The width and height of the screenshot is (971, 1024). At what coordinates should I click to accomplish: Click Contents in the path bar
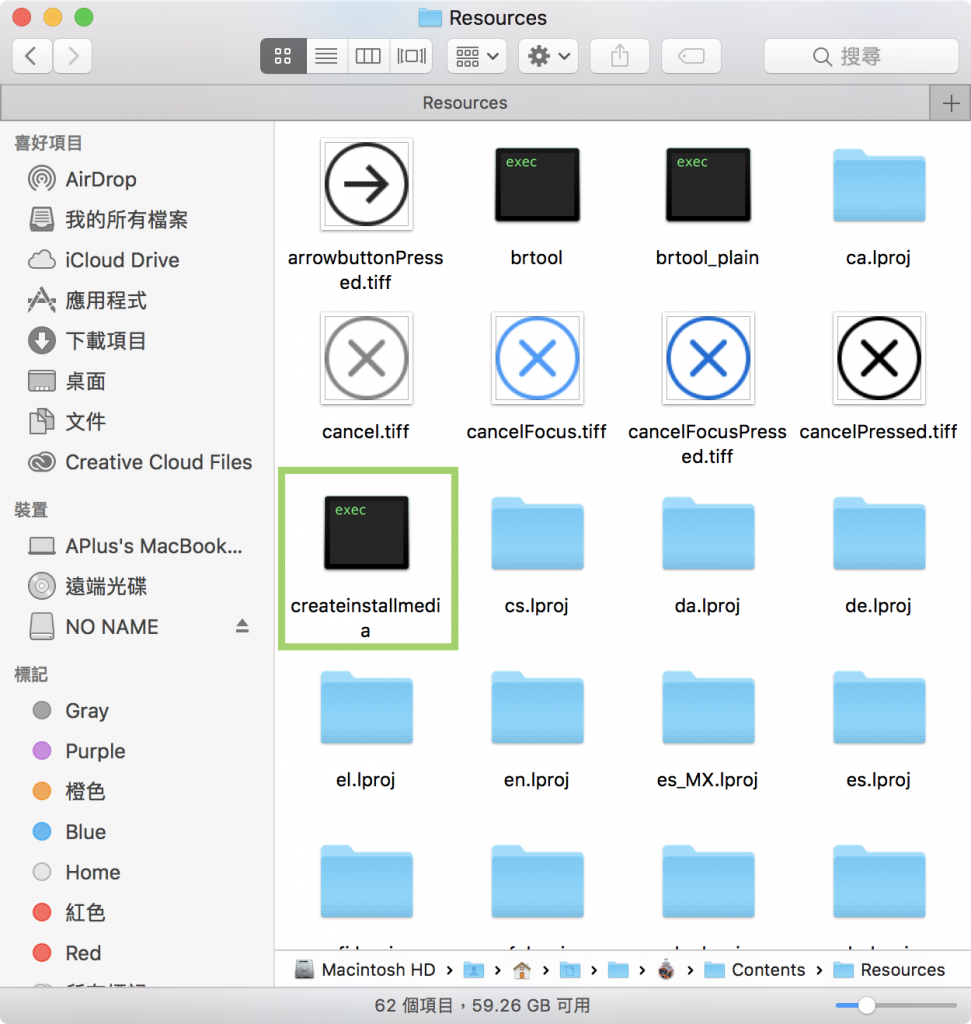[x=755, y=970]
